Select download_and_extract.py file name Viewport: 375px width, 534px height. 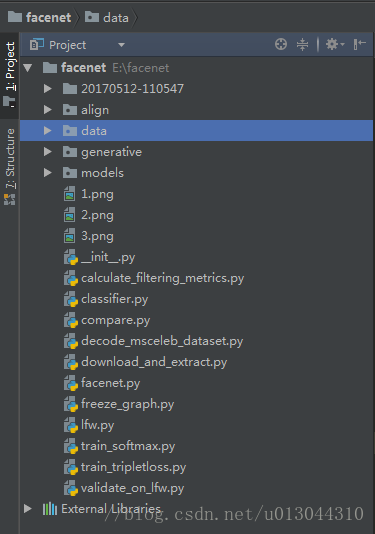tap(154, 363)
